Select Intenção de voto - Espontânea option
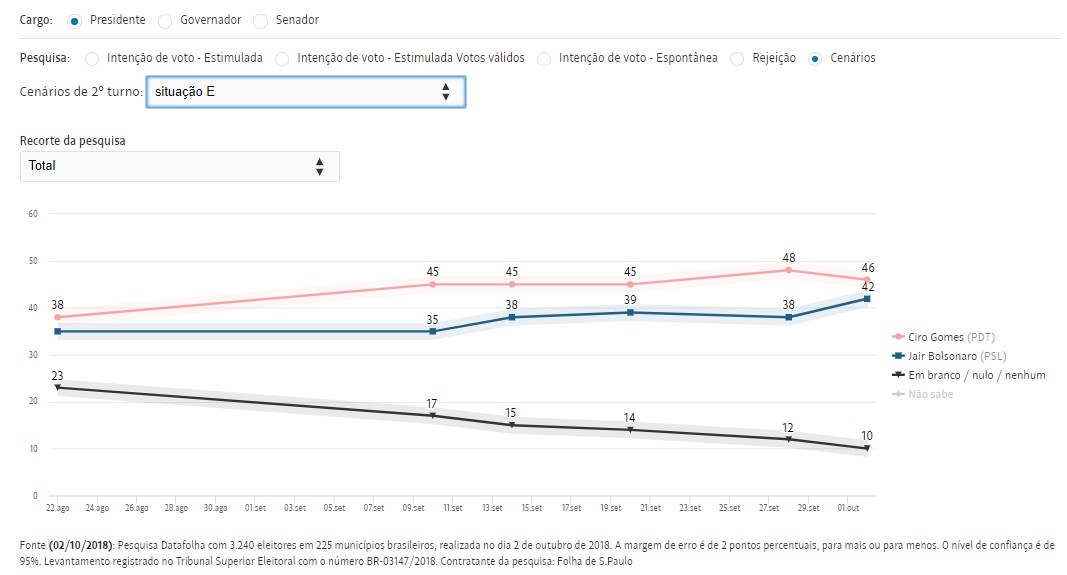 click(545, 59)
